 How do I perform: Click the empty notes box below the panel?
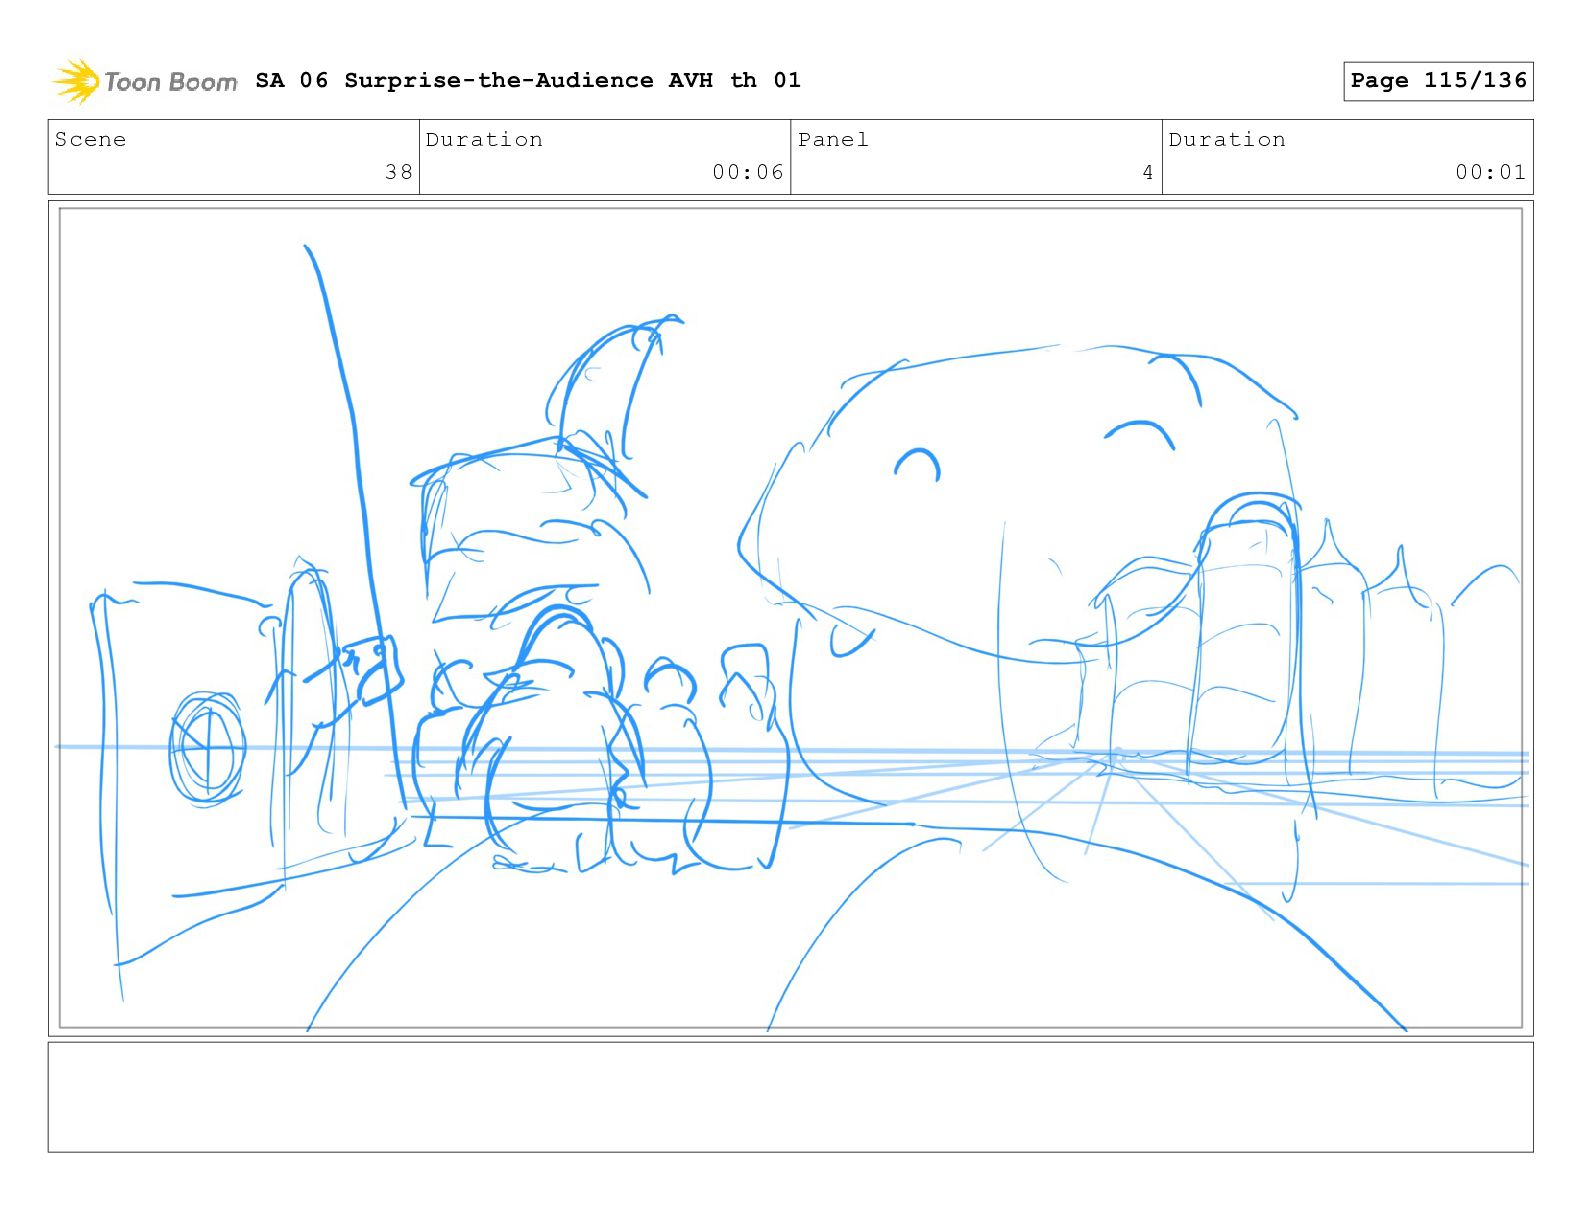pyautogui.click(x=790, y=1097)
